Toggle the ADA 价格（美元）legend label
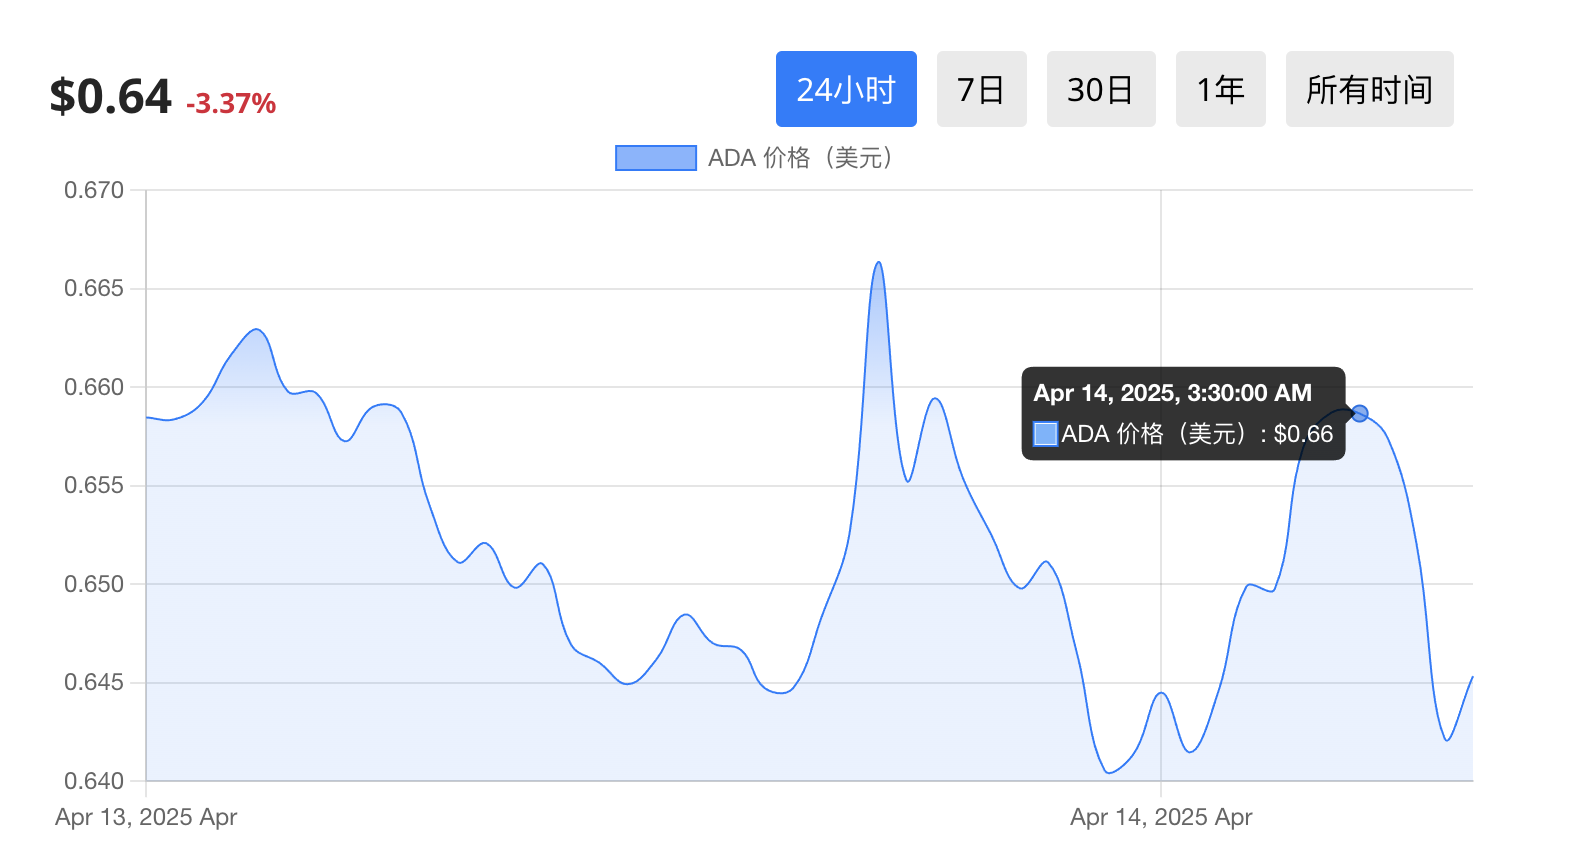Viewport: 1586px width, 866px height. coord(800,158)
